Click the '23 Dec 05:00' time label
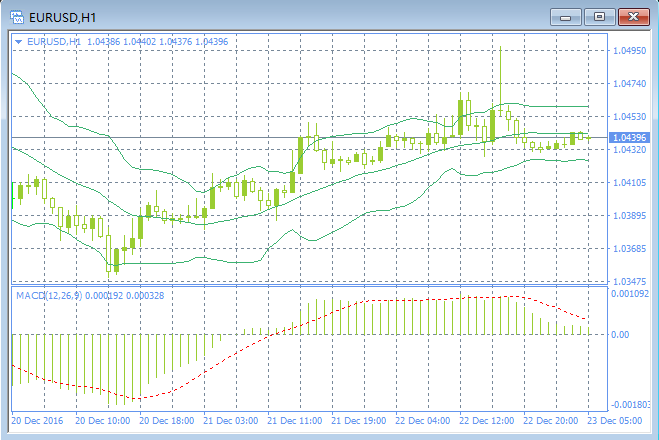Image resolution: width=659 pixels, height=440 pixels. click(x=614, y=421)
